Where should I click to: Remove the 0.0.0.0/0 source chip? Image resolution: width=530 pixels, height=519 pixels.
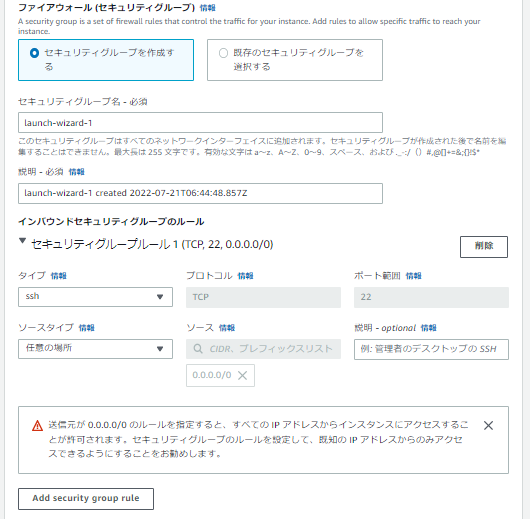(x=242, y=375)
